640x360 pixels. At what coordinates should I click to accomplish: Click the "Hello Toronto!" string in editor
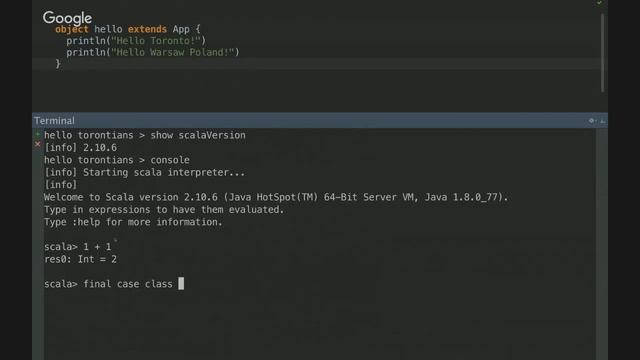click(x=156, y=41)
